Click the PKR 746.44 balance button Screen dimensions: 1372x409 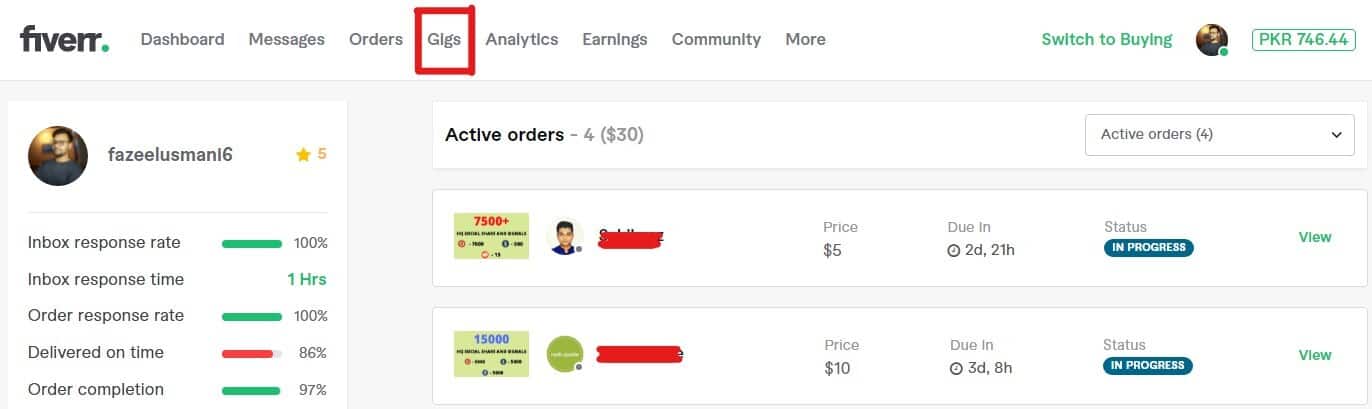pyautogui.click(x=1303, y=40)
